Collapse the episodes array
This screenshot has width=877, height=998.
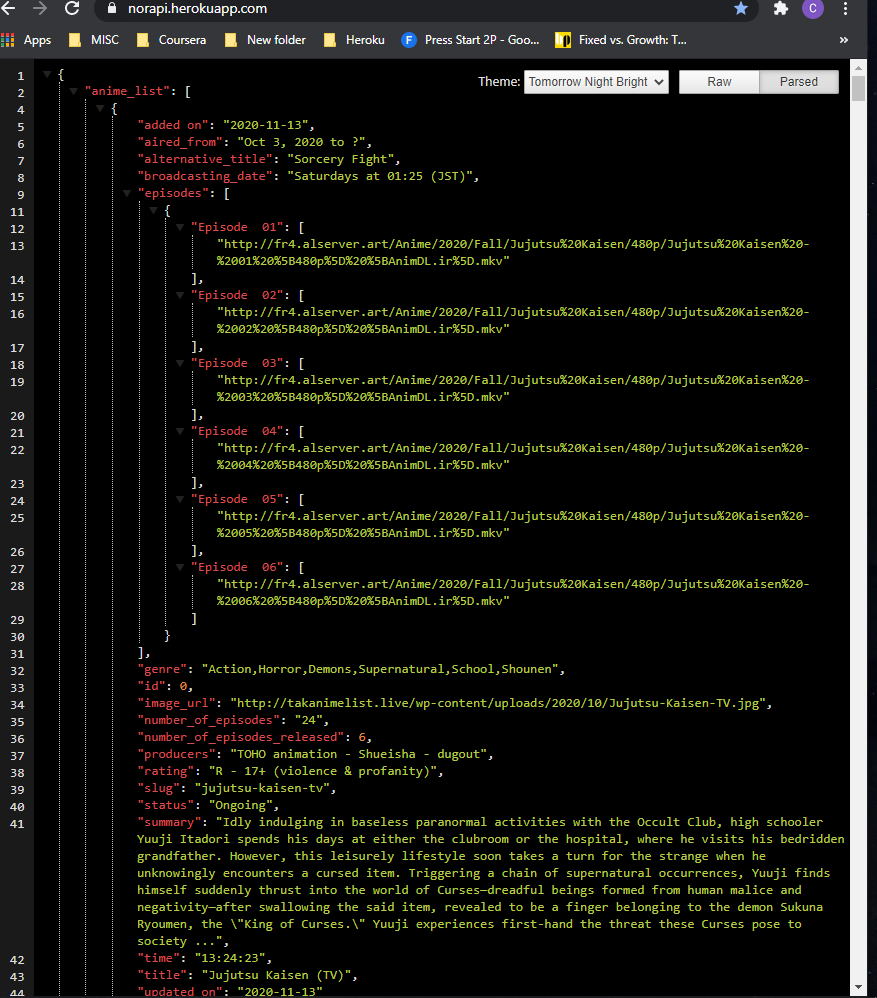127,193
